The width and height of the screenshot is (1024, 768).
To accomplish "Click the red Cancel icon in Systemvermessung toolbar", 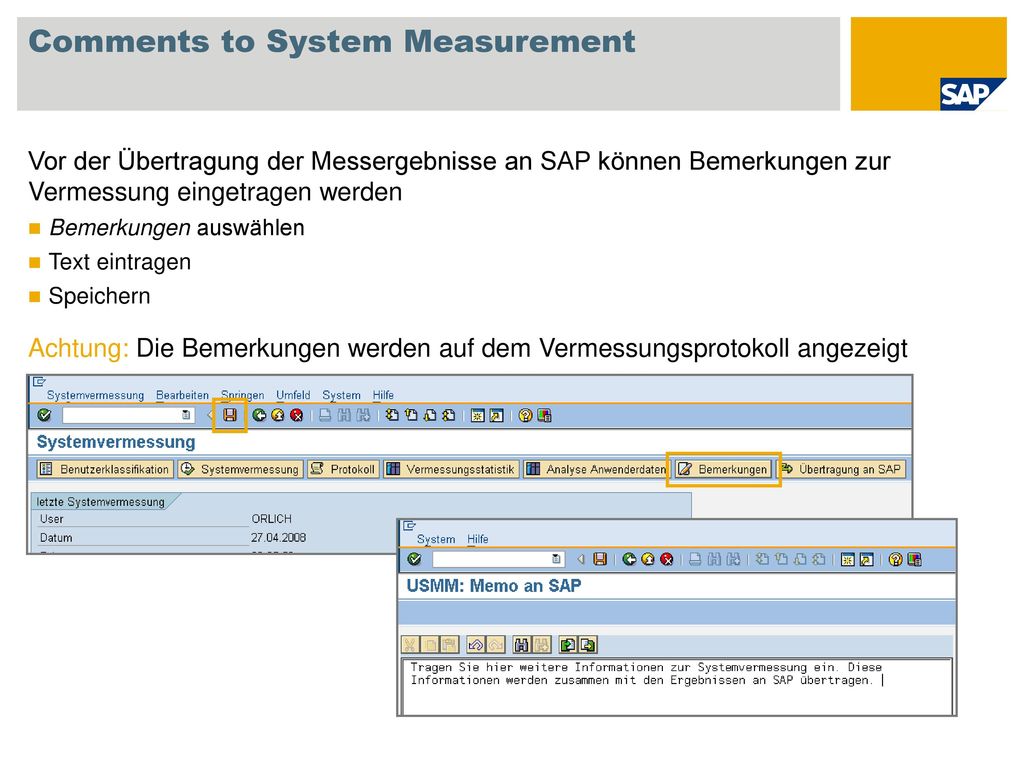I will [x=296, y=415].
